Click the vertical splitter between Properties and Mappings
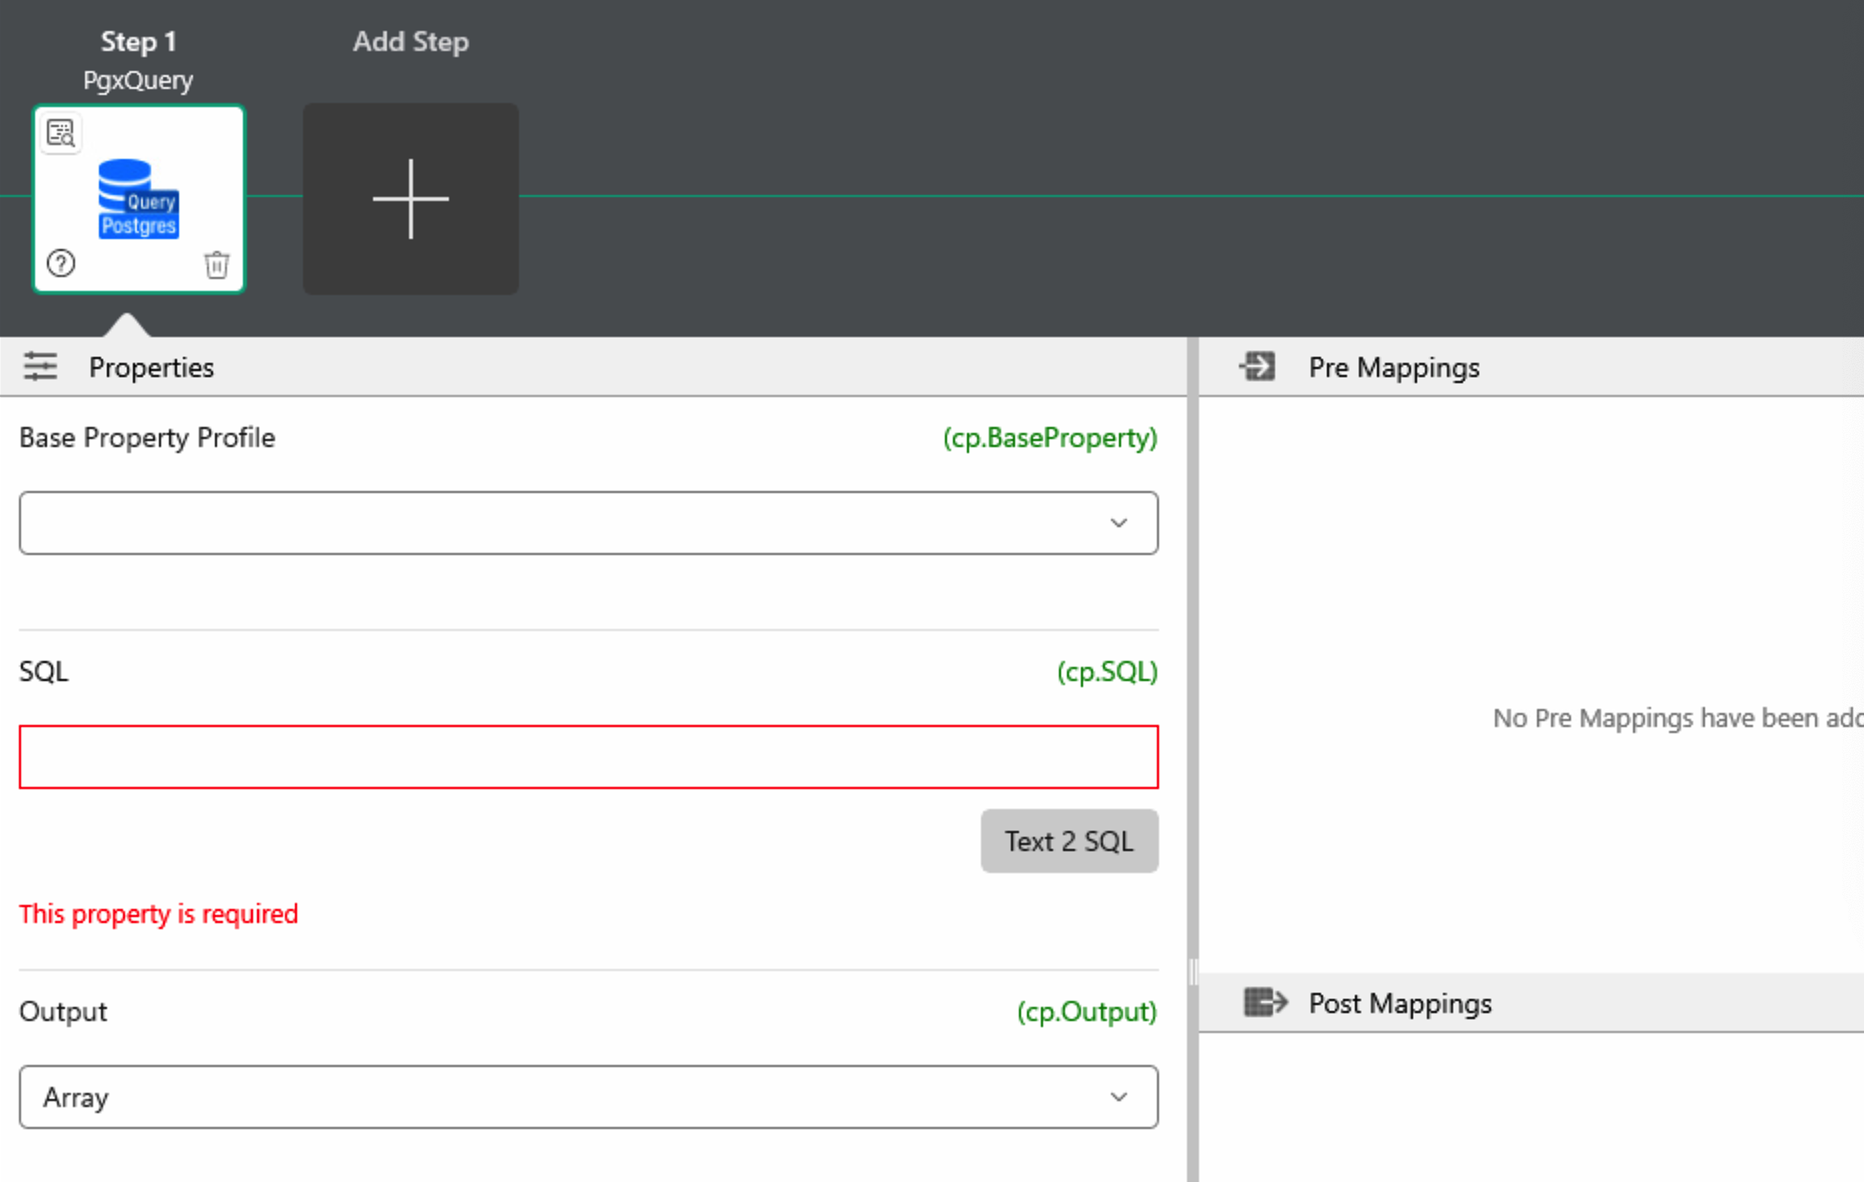Image resolution: width=1864 pixels, height=1182 pixels. [x=1192, y=970]
